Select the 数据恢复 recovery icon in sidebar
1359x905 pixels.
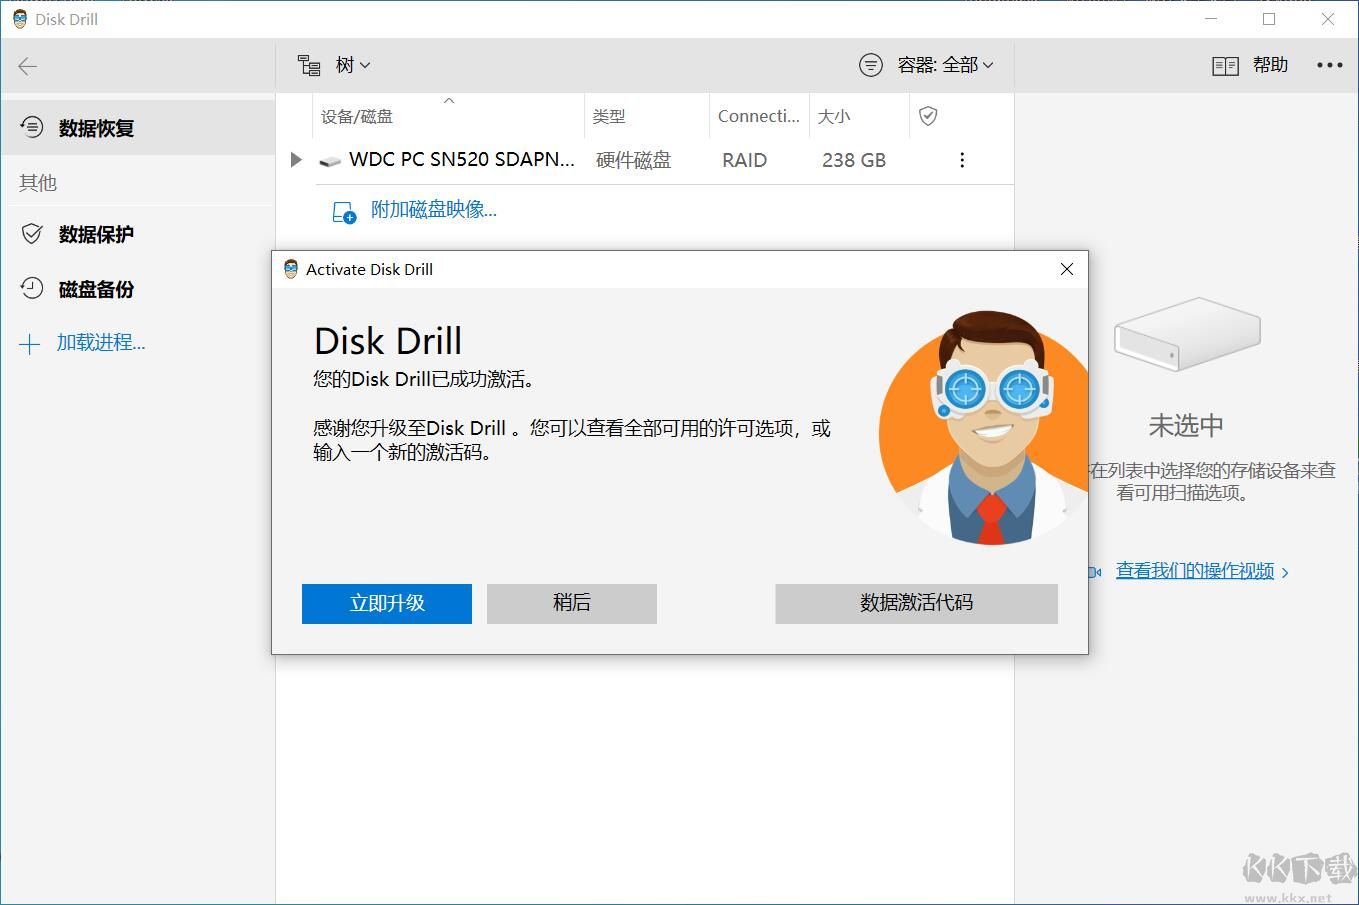[x=31, y=127]
